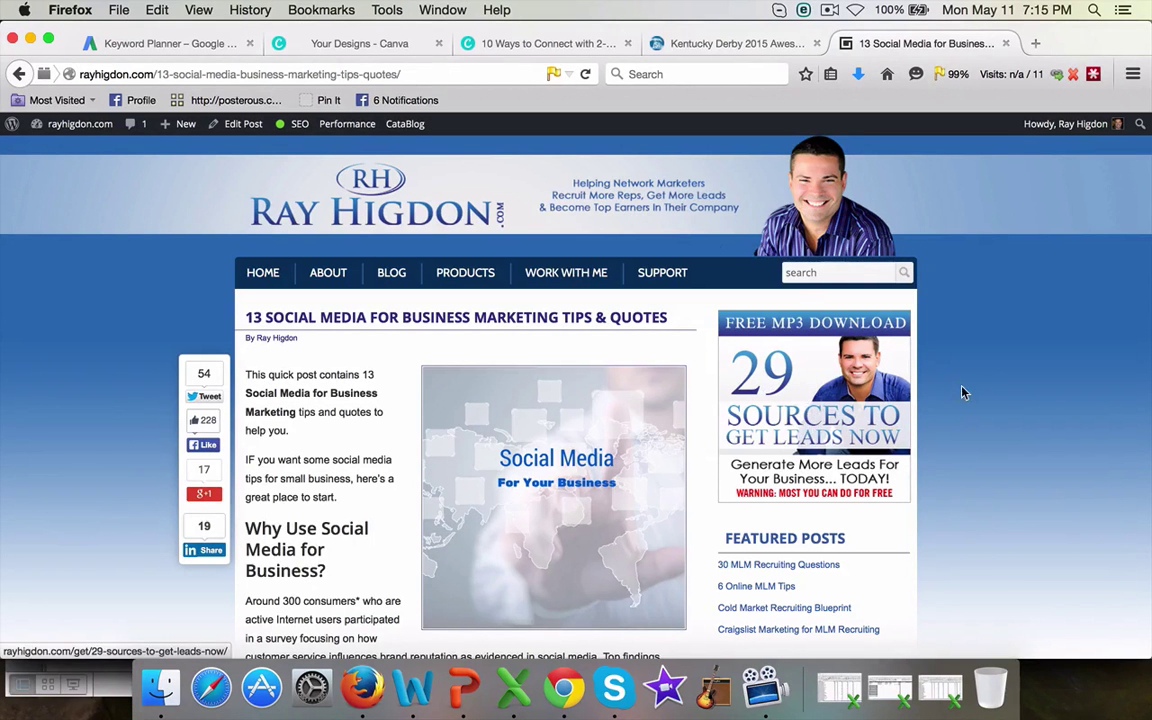Click the address bar URL
1152x720 pixels.
(240, 74)
